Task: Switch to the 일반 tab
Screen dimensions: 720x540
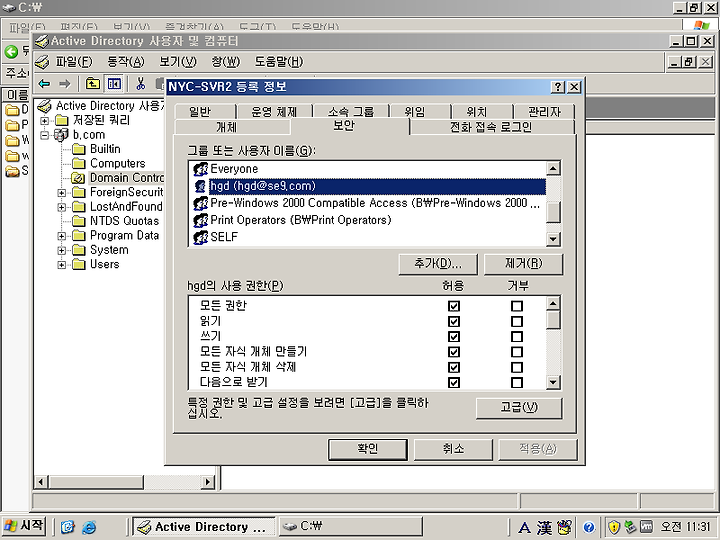Action: (205, 112)
